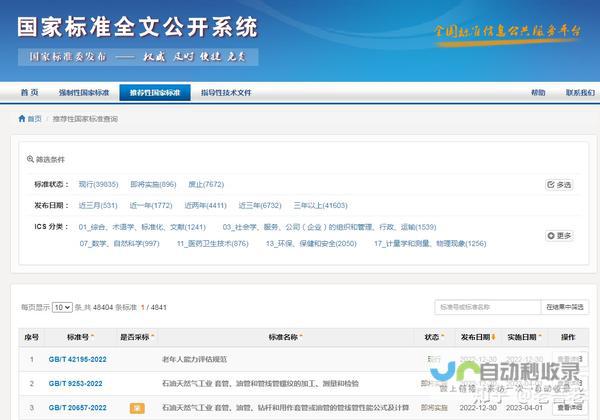Enable 多选 multi-select mode
The image size is (600, 420).
(559, 185)
